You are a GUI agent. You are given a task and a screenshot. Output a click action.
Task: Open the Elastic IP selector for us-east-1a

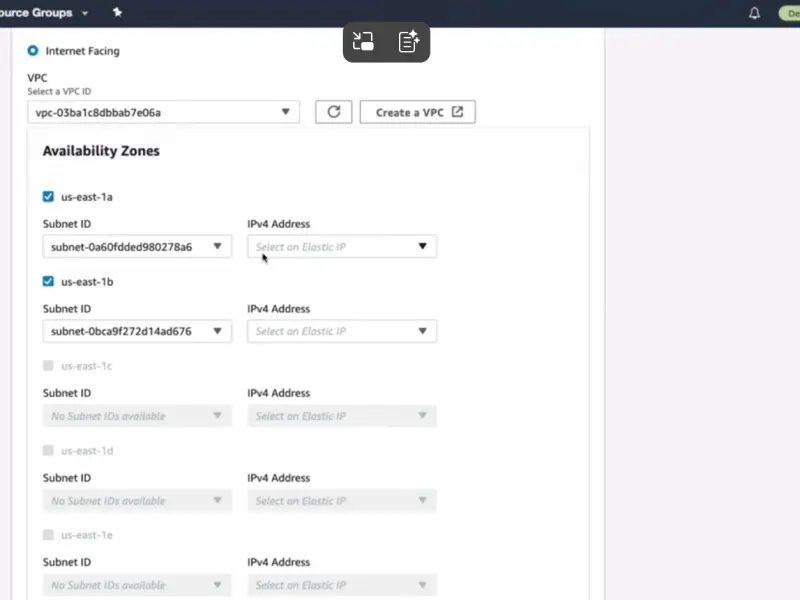click(x=341, y=246)
